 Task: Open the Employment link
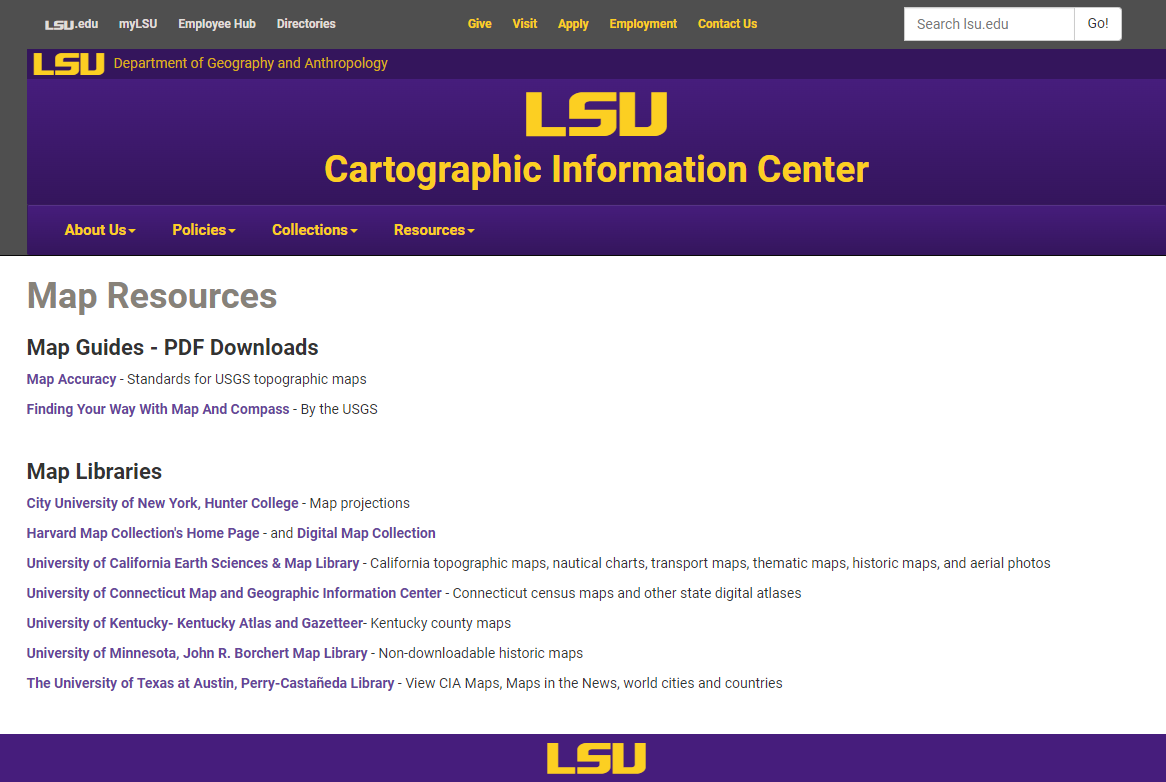coord(642,24)
